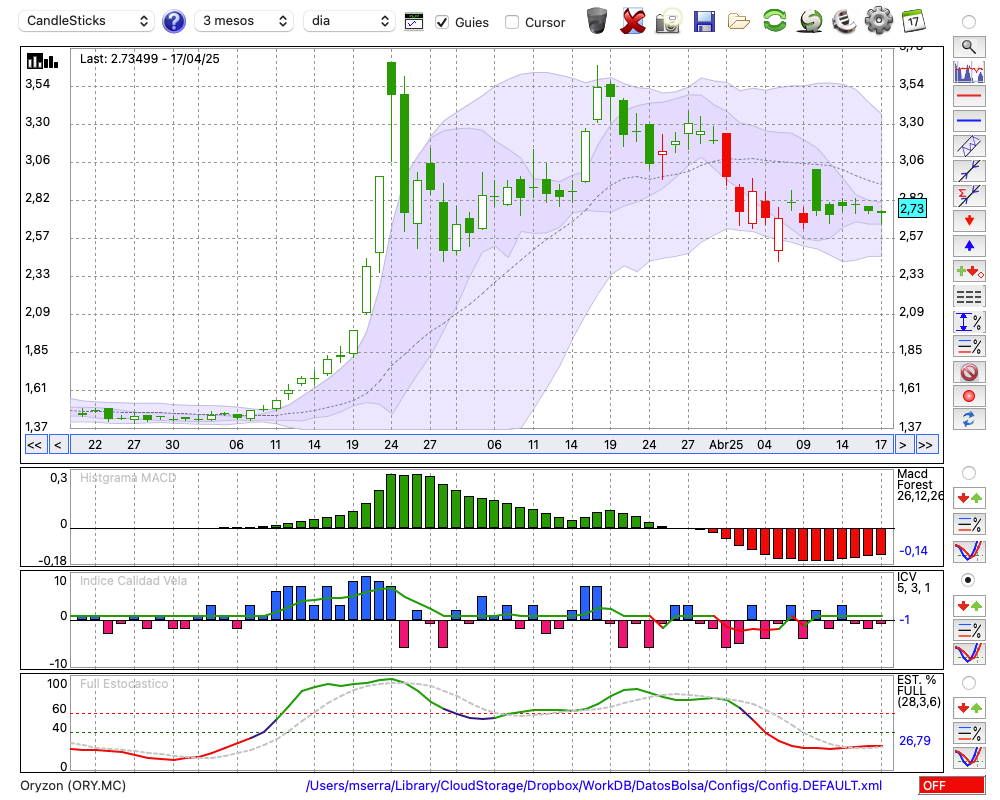Click the red down arrow marker tool
The height and width of the screenshot is (800, 1000).
(969, 221)
